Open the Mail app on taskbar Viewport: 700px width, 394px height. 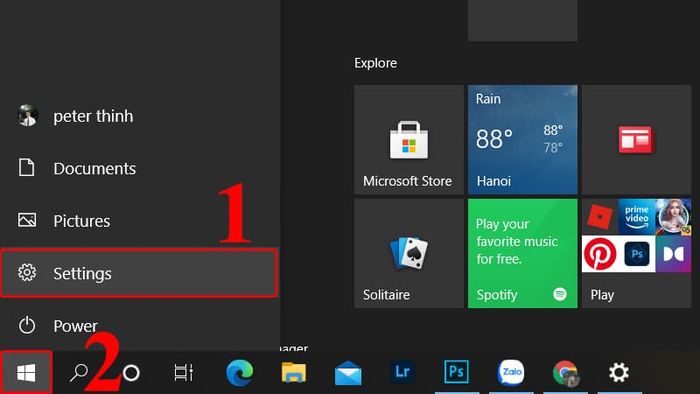tap(348, 373)
